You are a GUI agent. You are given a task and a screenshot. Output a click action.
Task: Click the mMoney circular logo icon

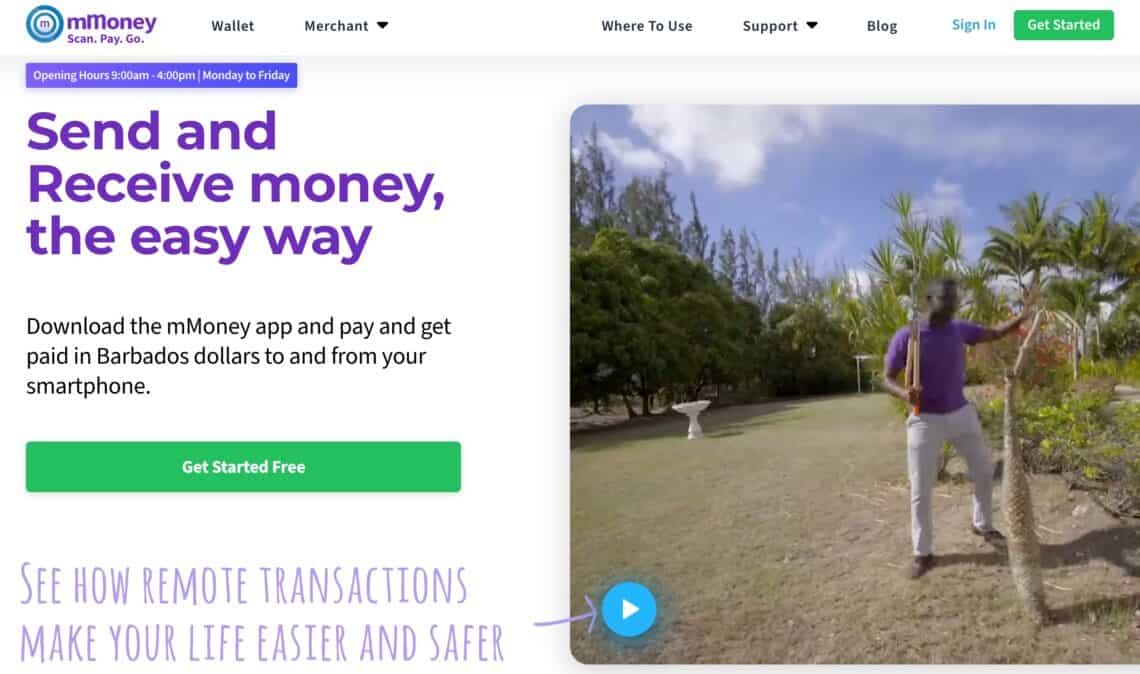click(44, 24)
